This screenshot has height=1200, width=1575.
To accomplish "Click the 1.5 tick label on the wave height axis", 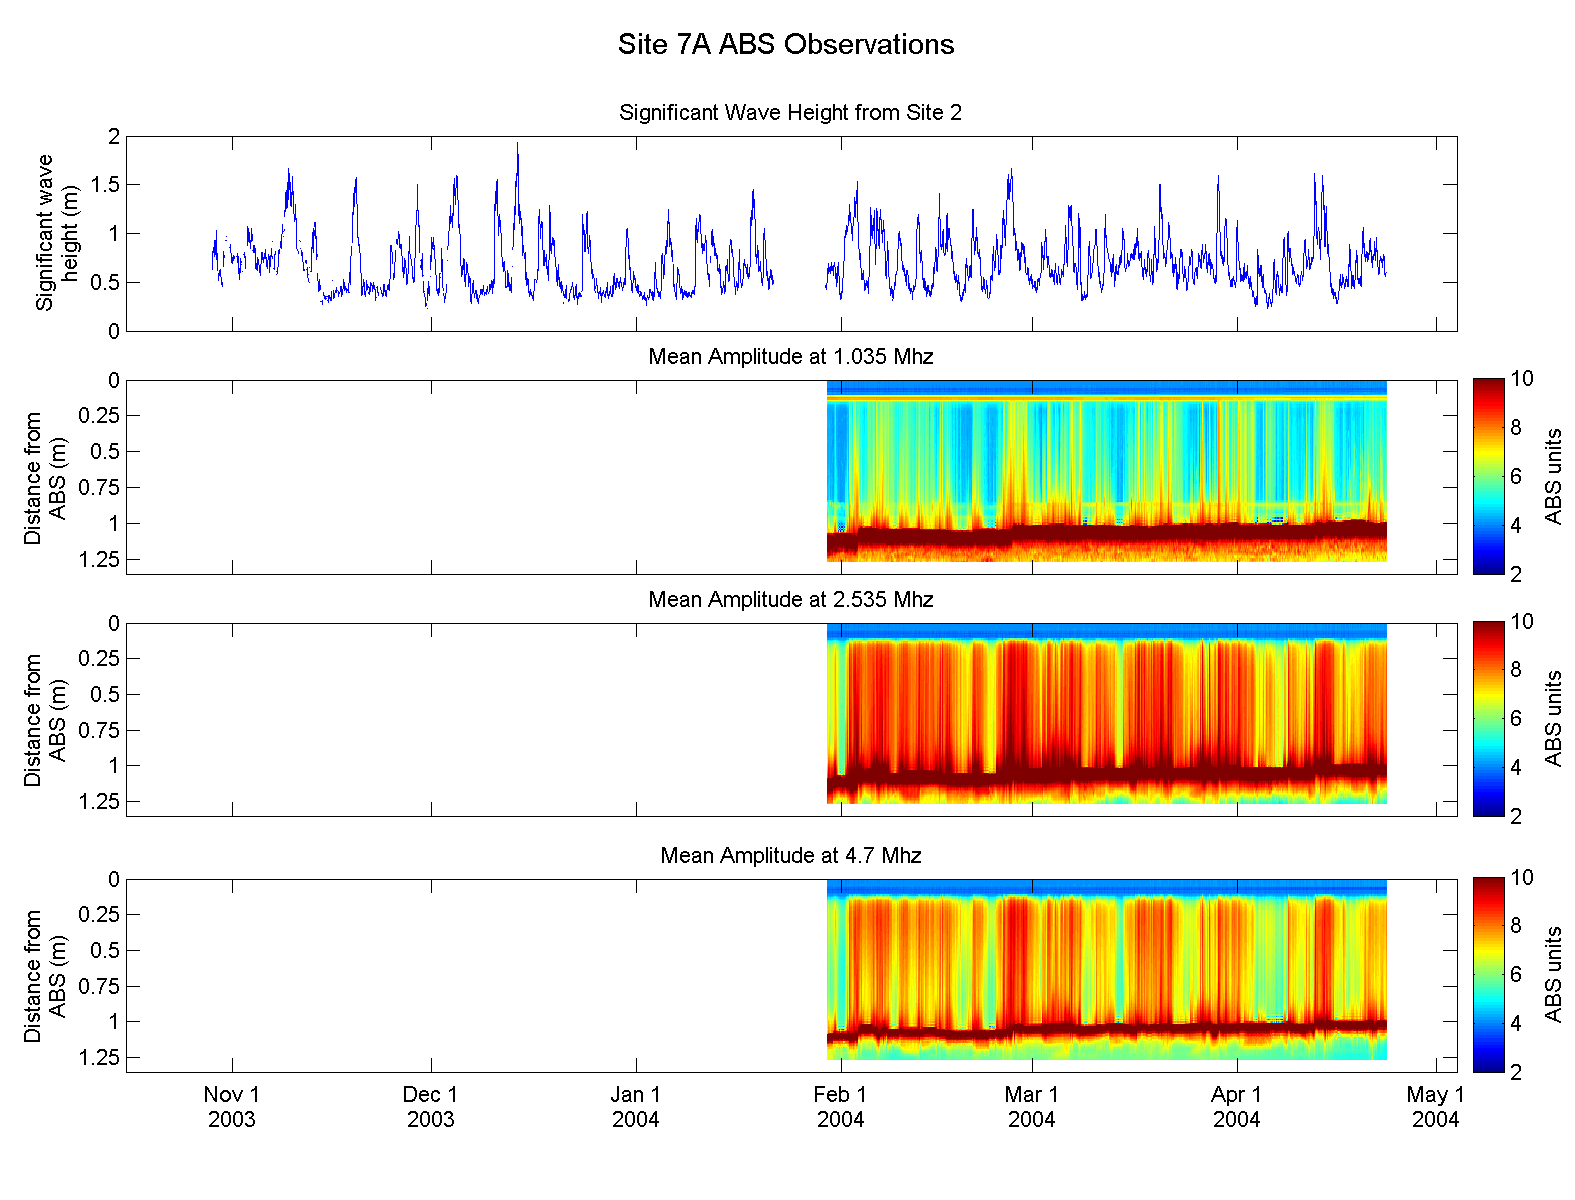I will [x=105, y=185].
